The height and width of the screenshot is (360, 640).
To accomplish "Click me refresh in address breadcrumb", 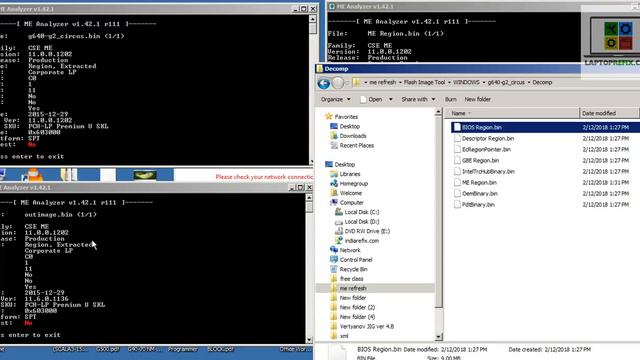I will (382, 82).
